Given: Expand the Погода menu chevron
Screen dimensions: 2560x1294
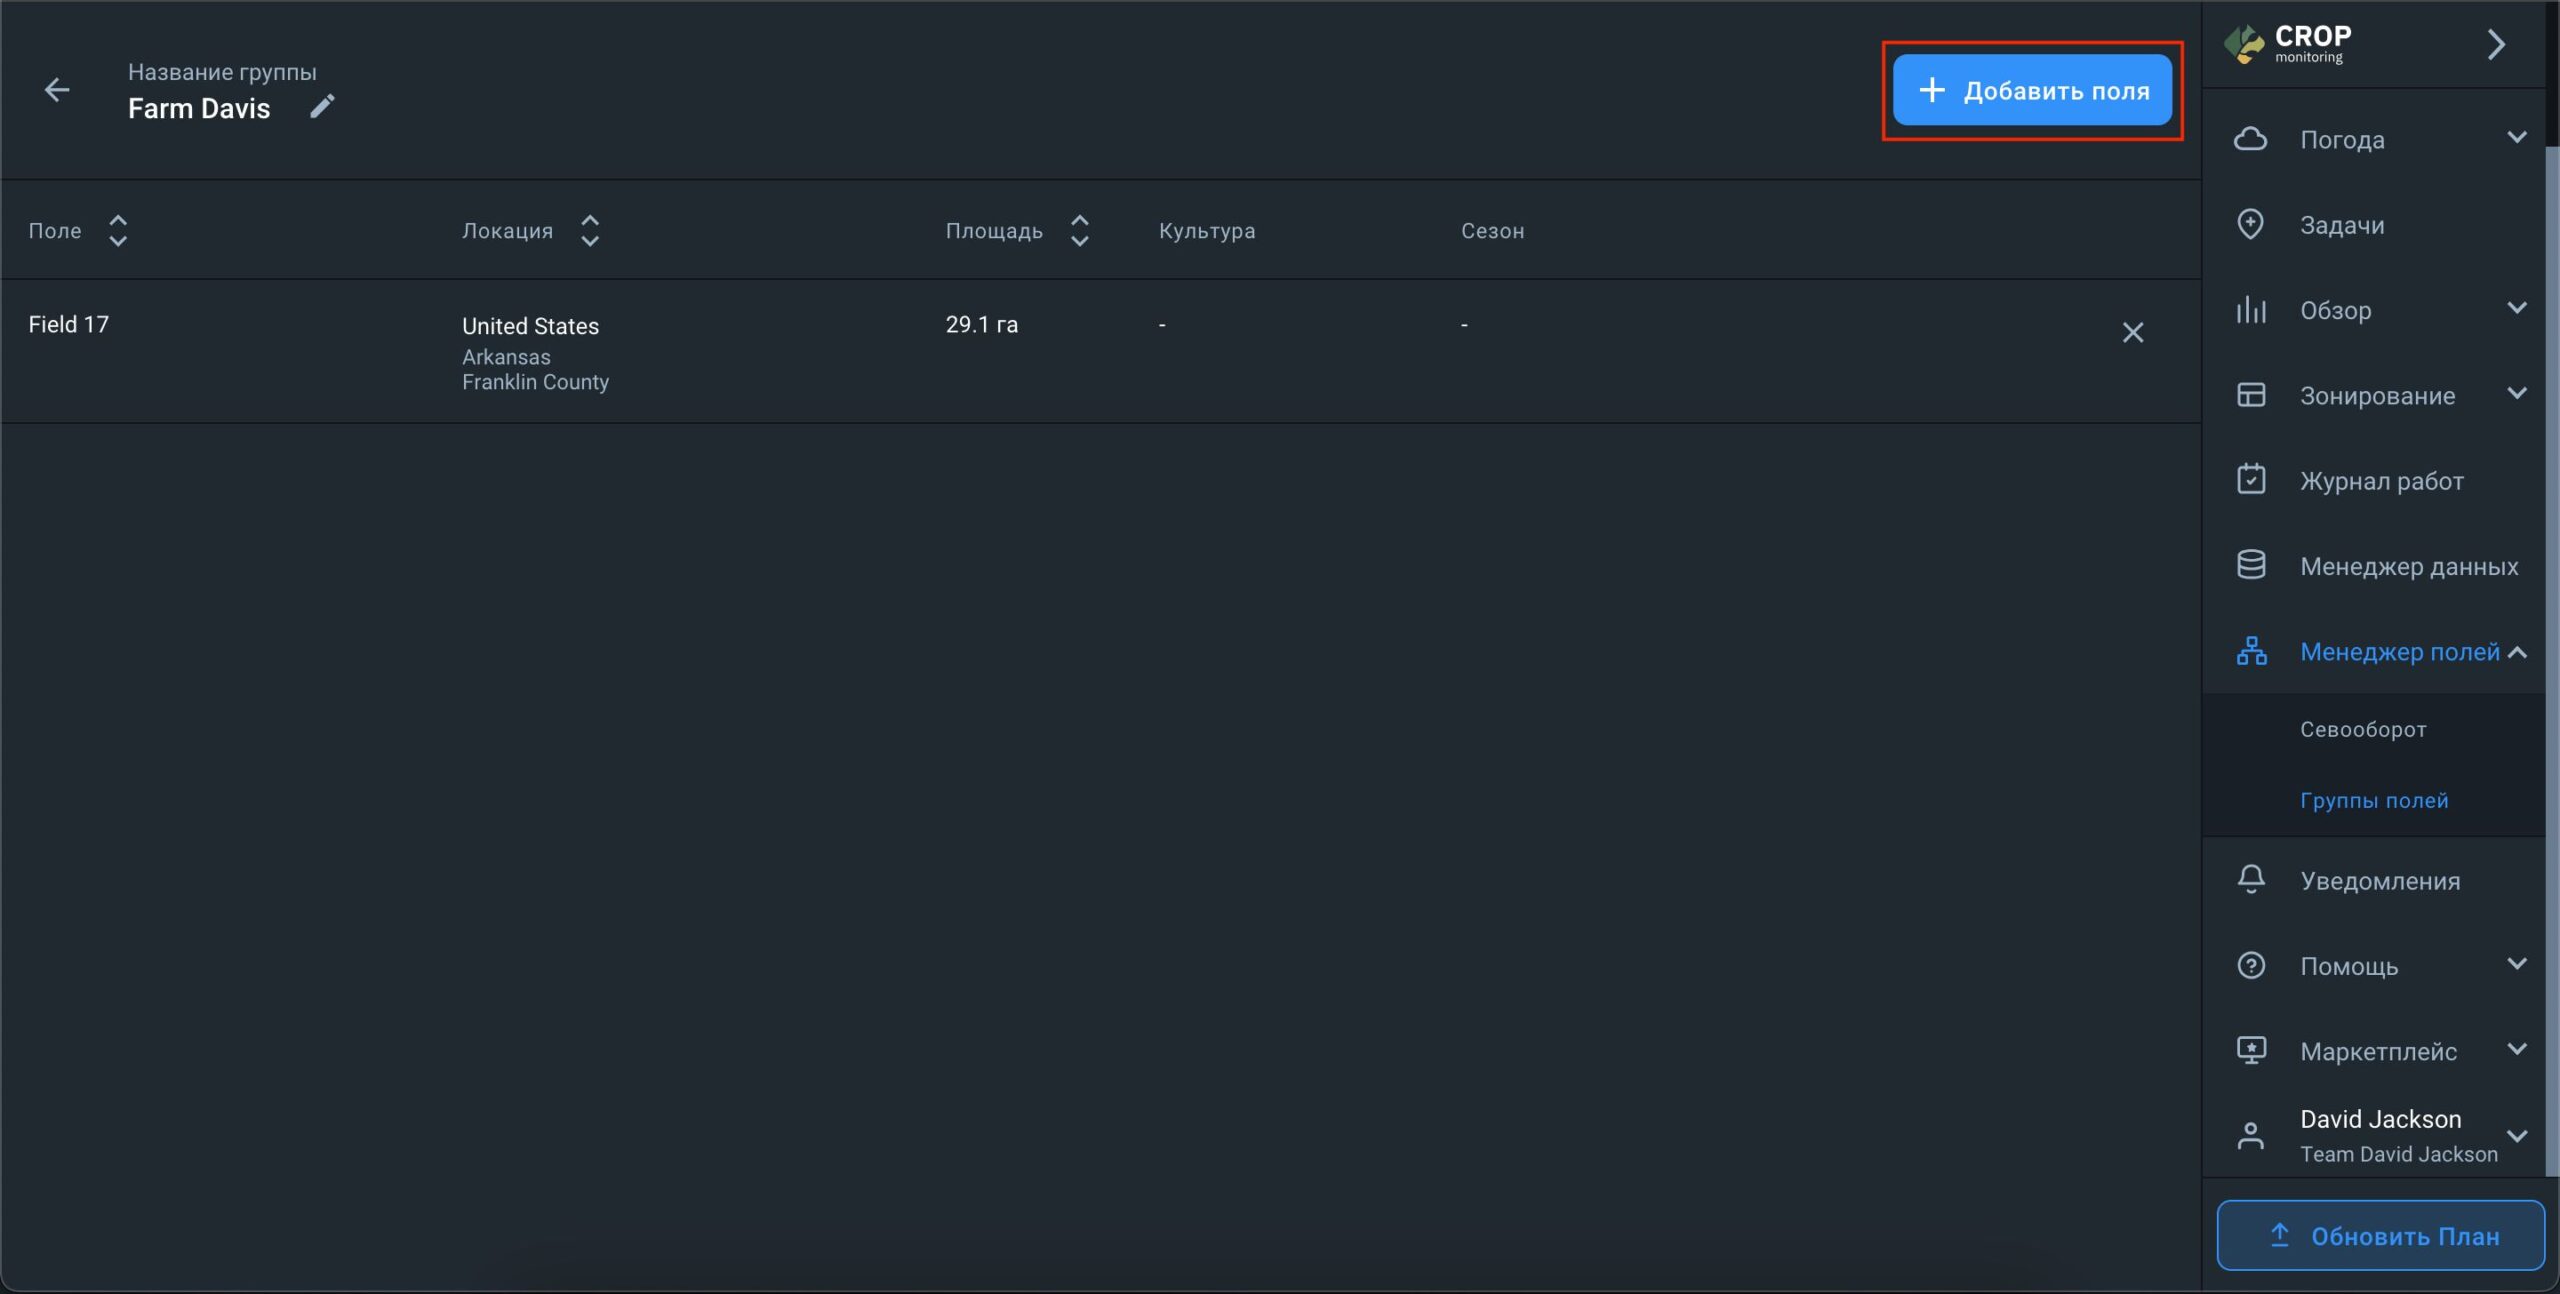Looking at the screenshot, I should [2516, 137].
